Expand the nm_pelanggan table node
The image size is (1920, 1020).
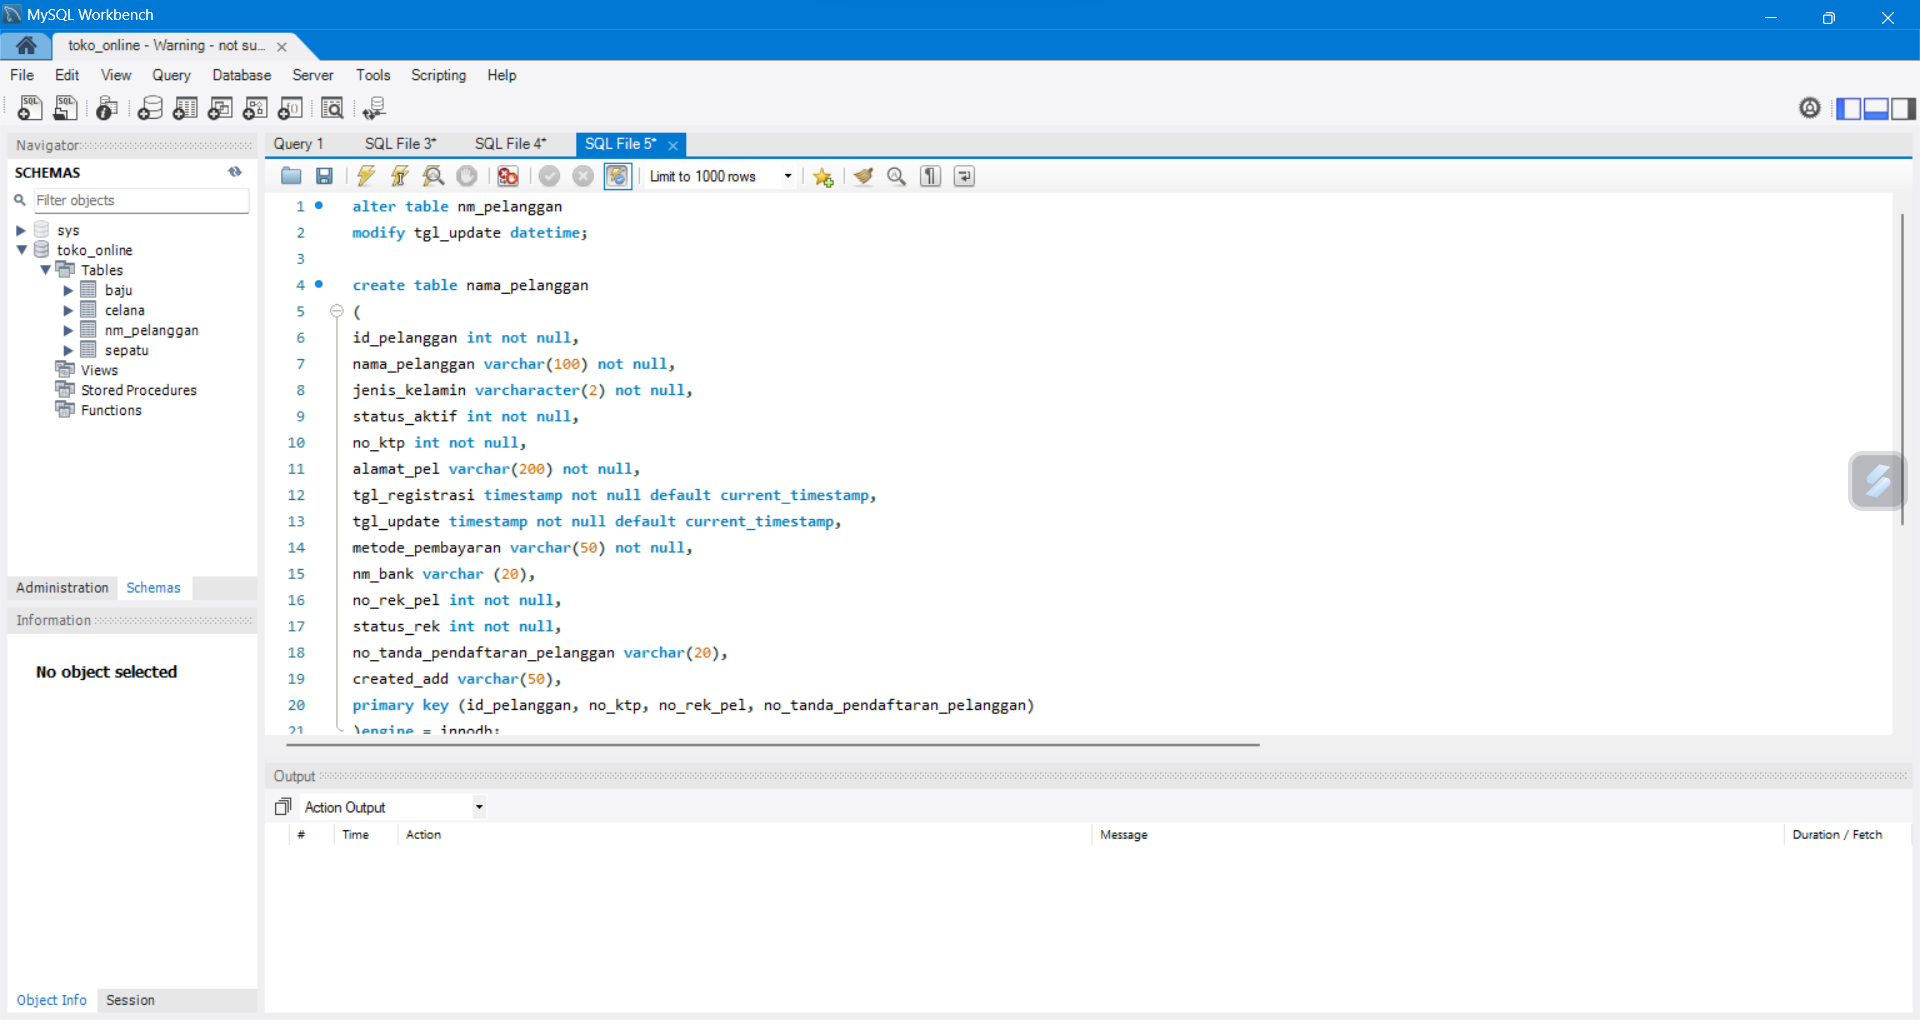[68, 330]
